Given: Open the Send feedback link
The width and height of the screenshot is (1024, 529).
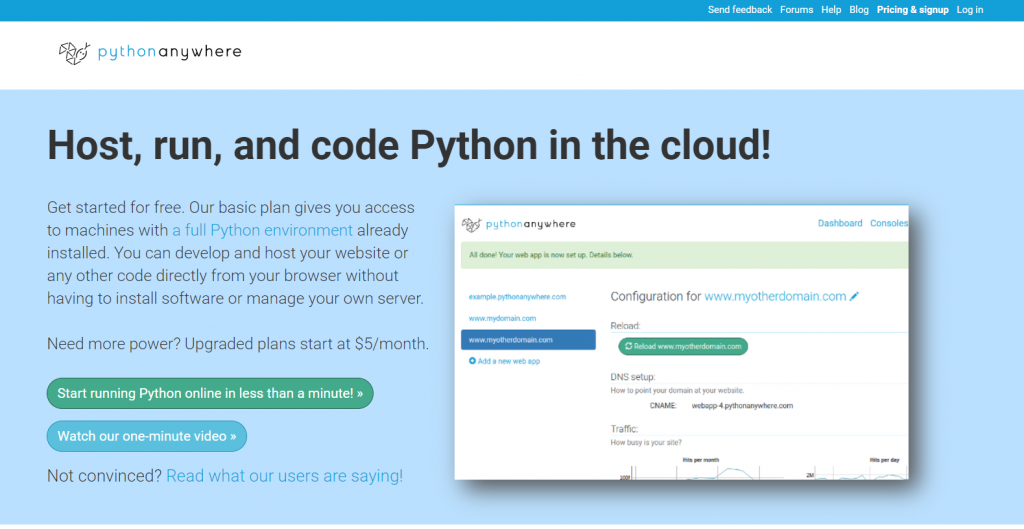Looking at the screenshot, I should coord(740,10).
